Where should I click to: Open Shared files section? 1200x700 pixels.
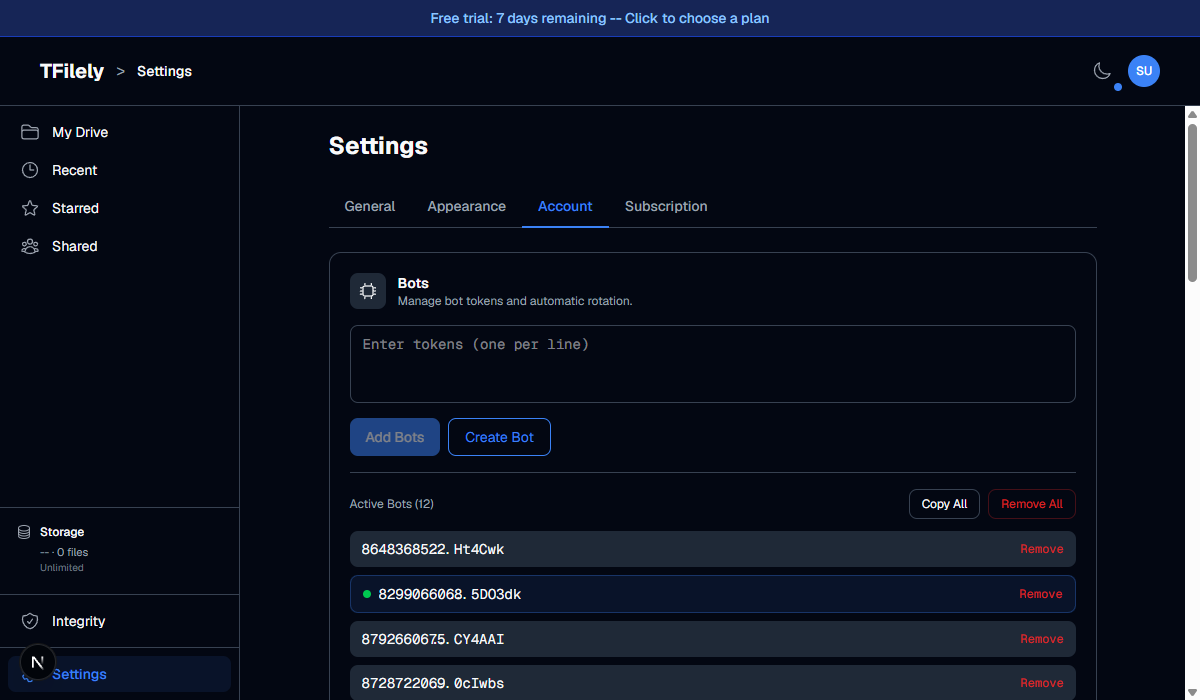point(119,246)
